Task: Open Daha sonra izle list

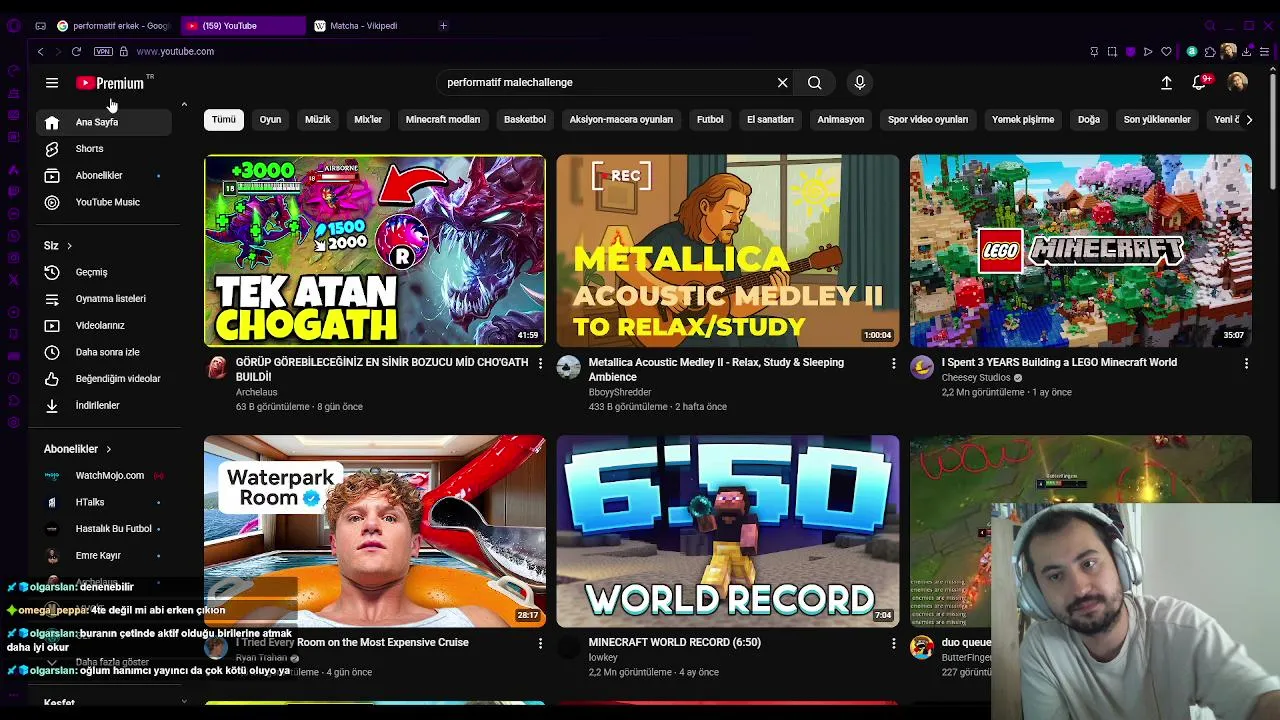Action: [104, 352]
